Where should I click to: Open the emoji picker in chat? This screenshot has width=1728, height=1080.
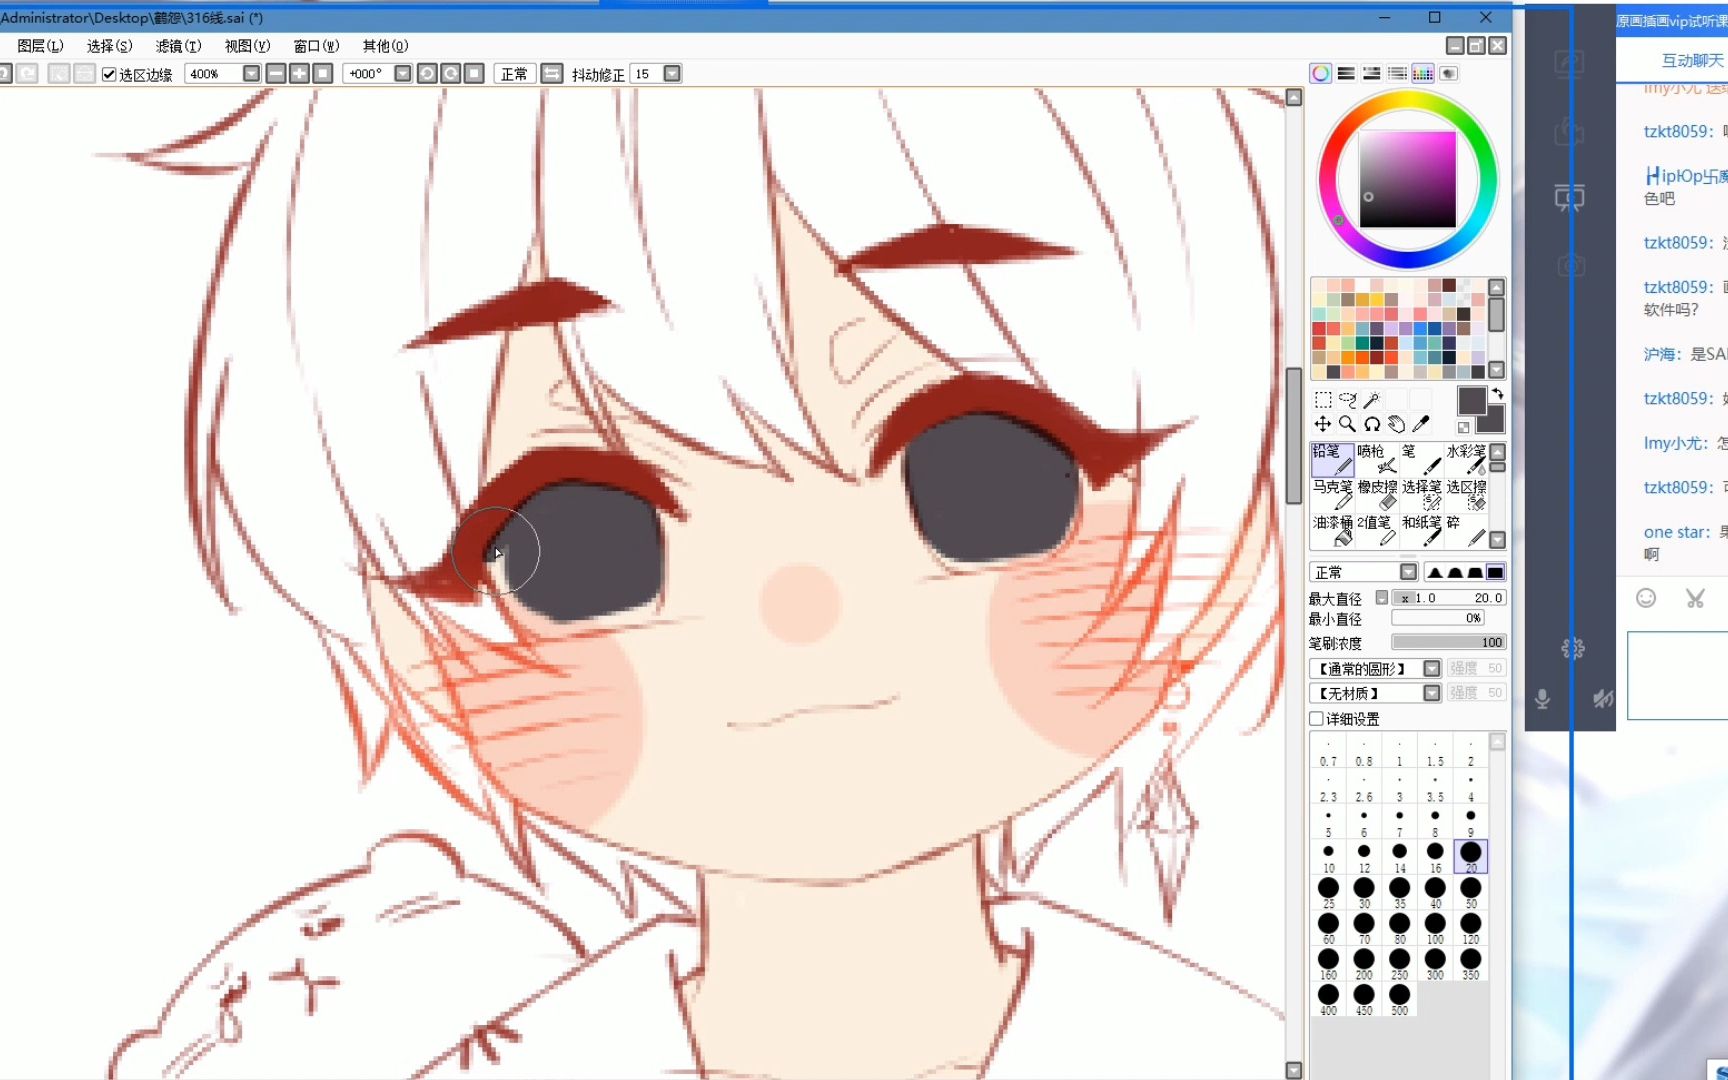click(x=1646, y=598)
